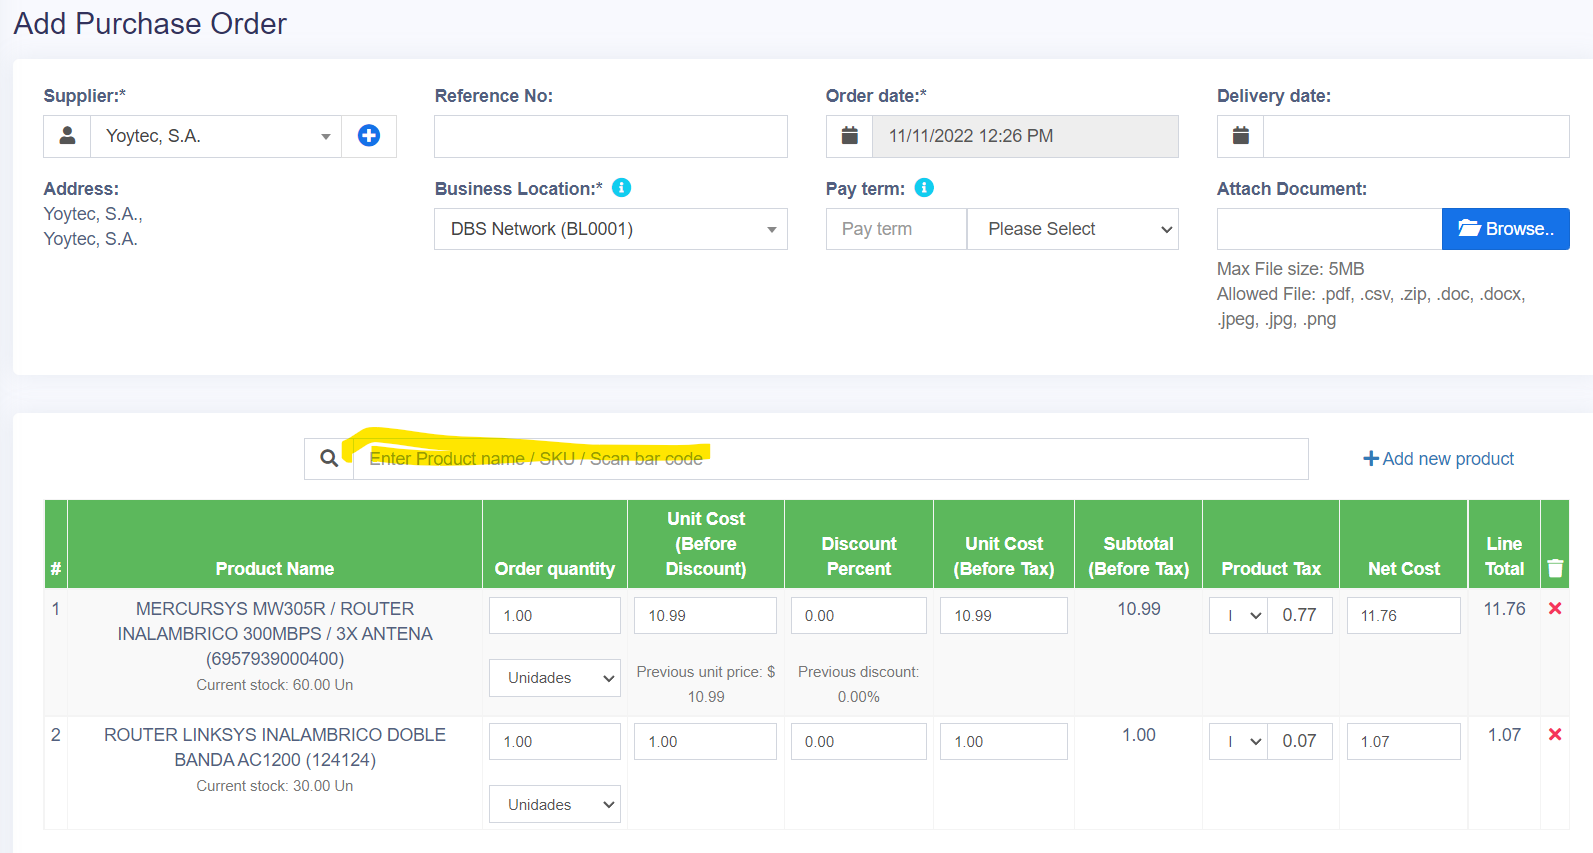Delete the ROUTER LINKSYS row
The width and height of the screenshot is (1593, 853).
point(1555,735)
